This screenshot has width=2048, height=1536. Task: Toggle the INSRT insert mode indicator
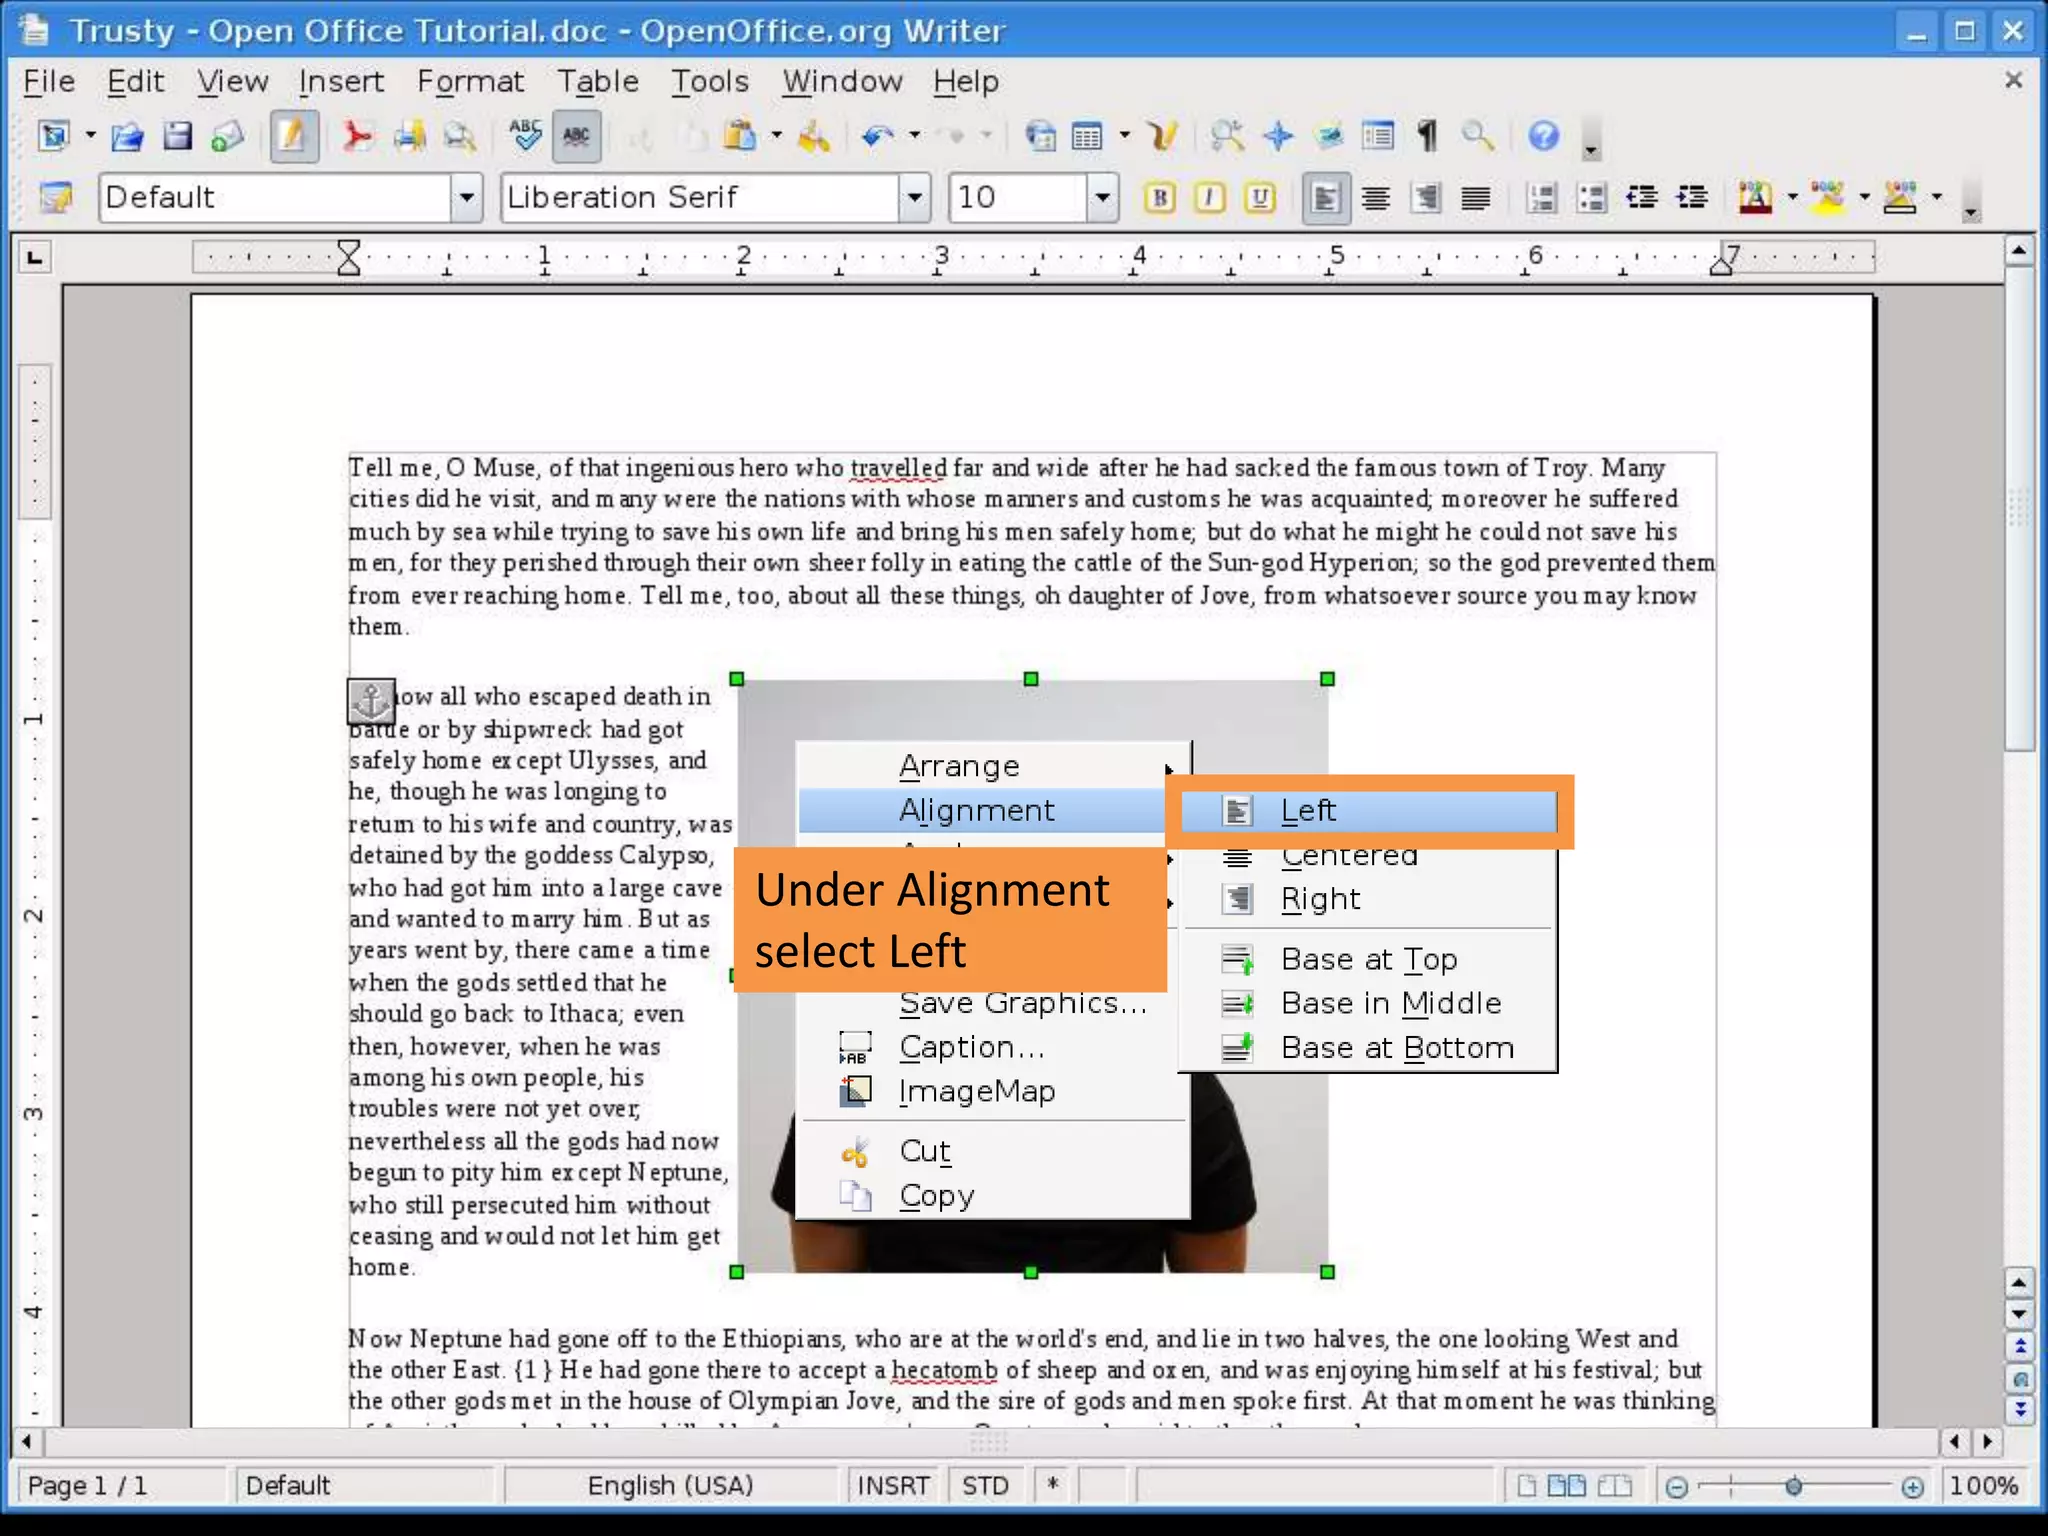892,1486
